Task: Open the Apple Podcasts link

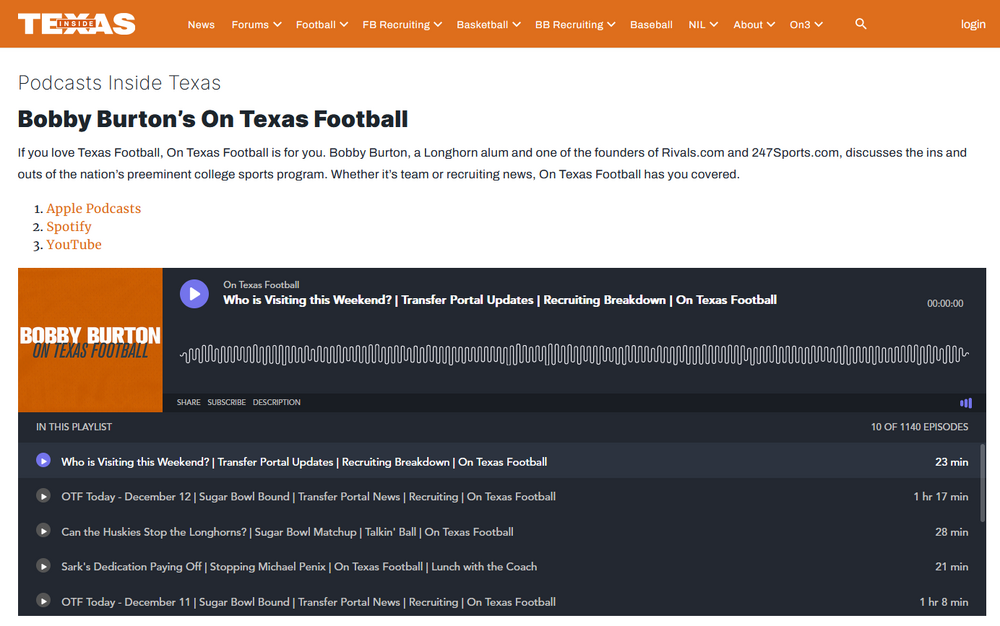Action: coord(93,208)
